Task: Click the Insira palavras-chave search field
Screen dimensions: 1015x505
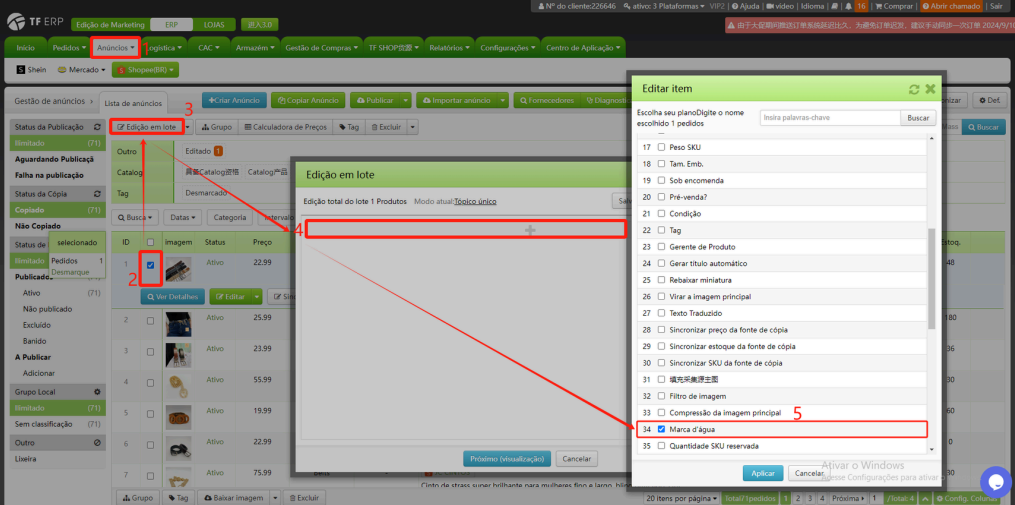Action: (828, 118)
